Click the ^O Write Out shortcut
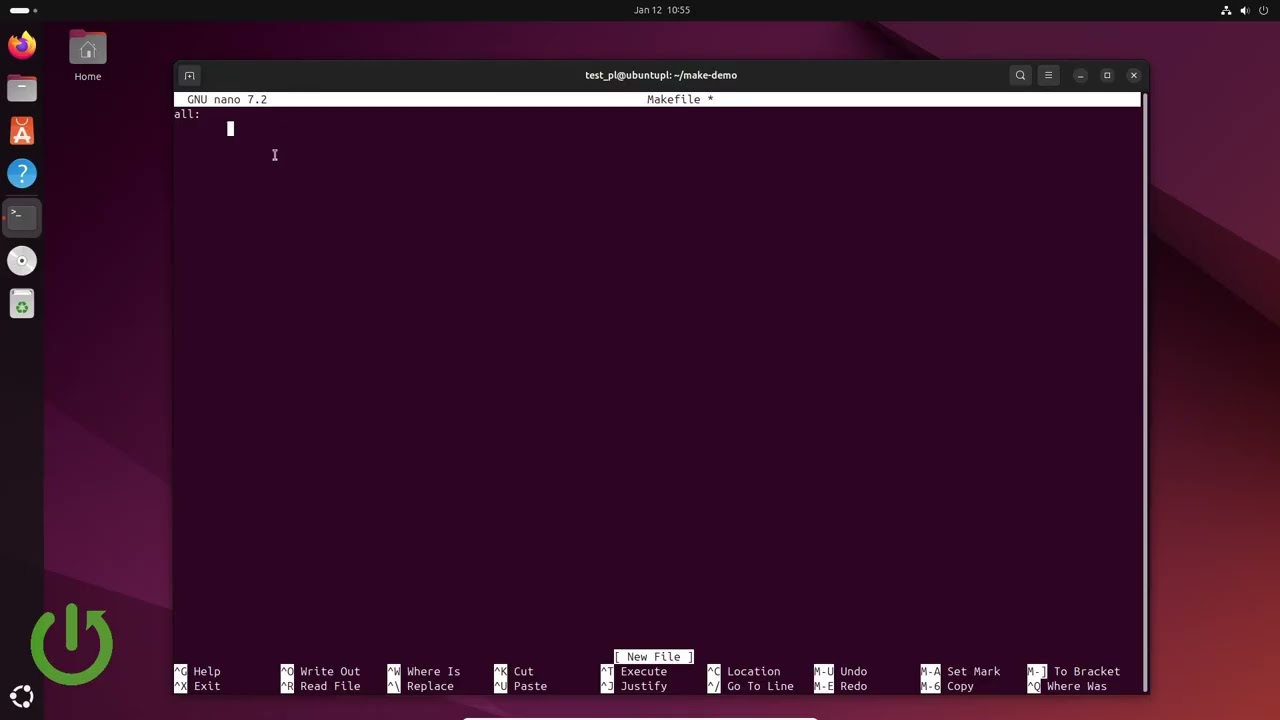 point(320,672)
